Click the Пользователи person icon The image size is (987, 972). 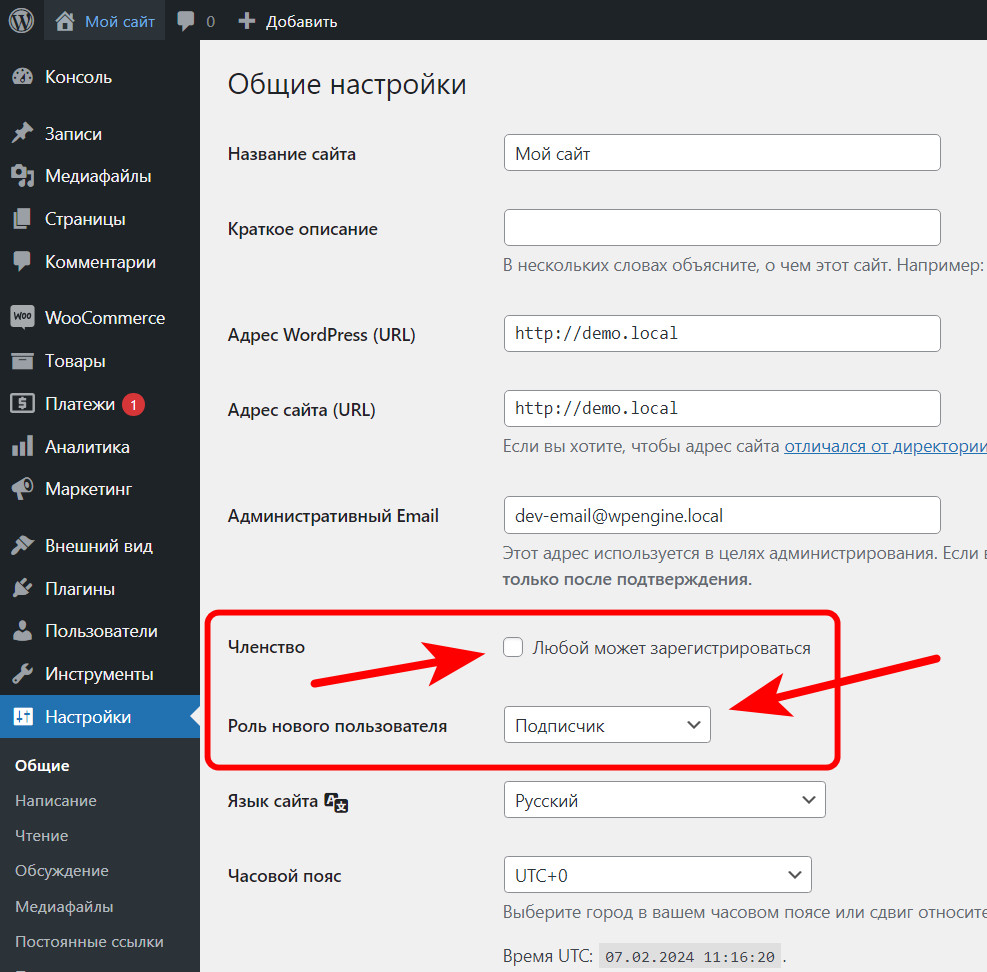pos(23,631)
